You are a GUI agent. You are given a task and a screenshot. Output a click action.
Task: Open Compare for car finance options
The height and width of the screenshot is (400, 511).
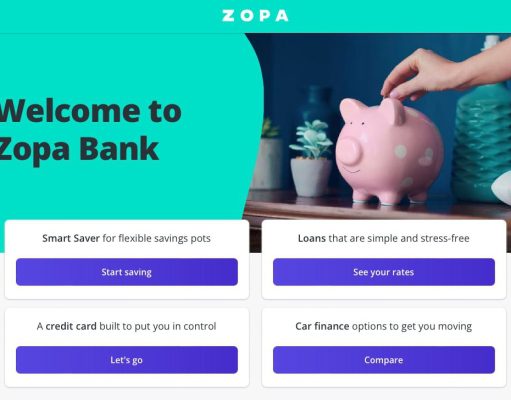click(x=384, y=360)
